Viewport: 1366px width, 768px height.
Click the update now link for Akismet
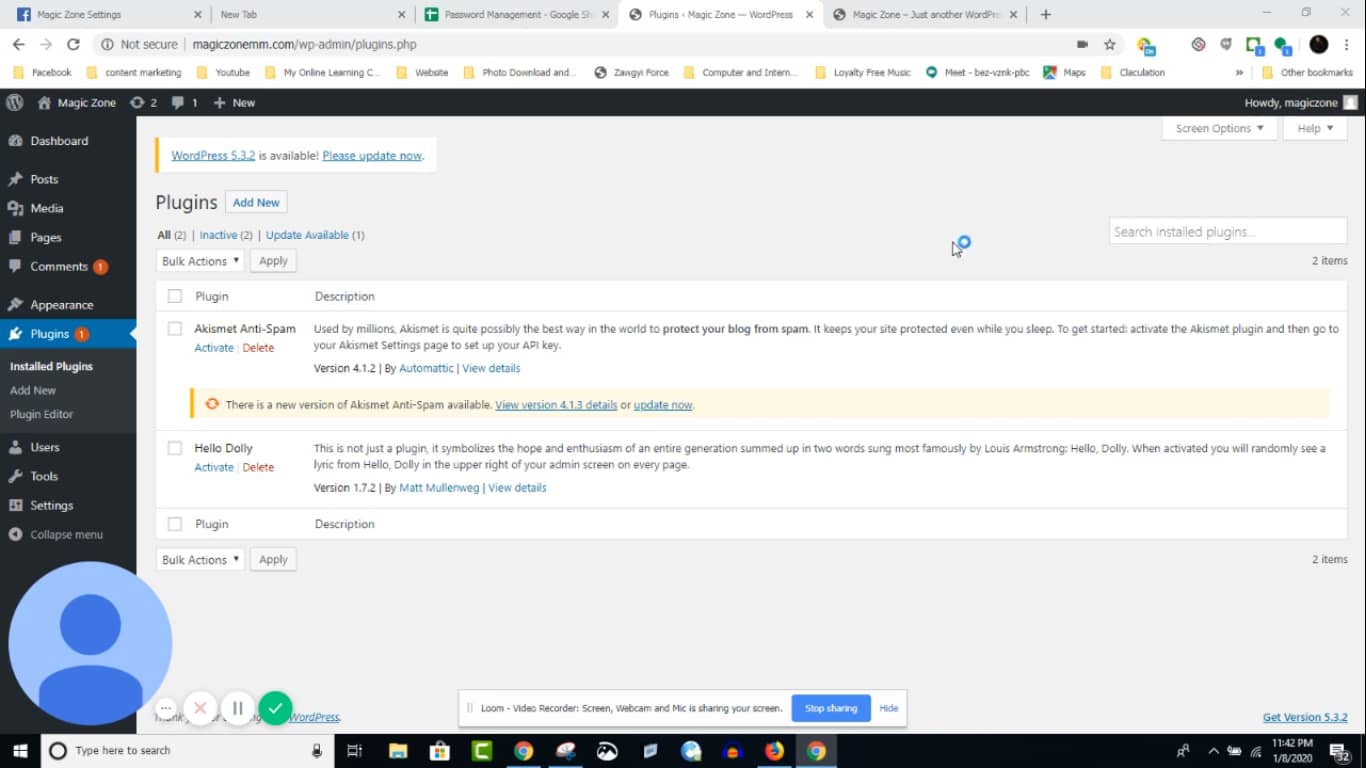[x=663, y=405]
